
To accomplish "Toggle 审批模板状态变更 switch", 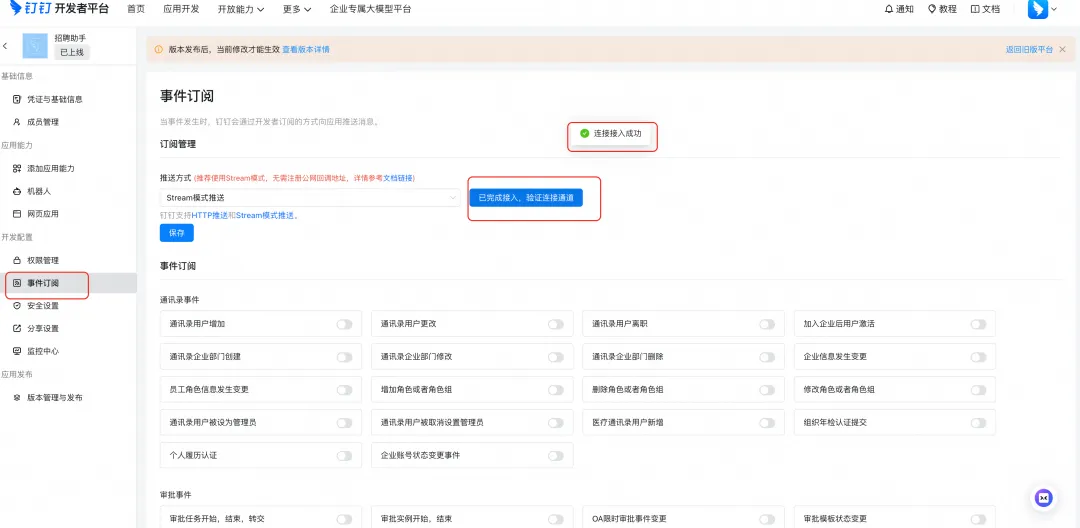I will [x=978, y=519].
